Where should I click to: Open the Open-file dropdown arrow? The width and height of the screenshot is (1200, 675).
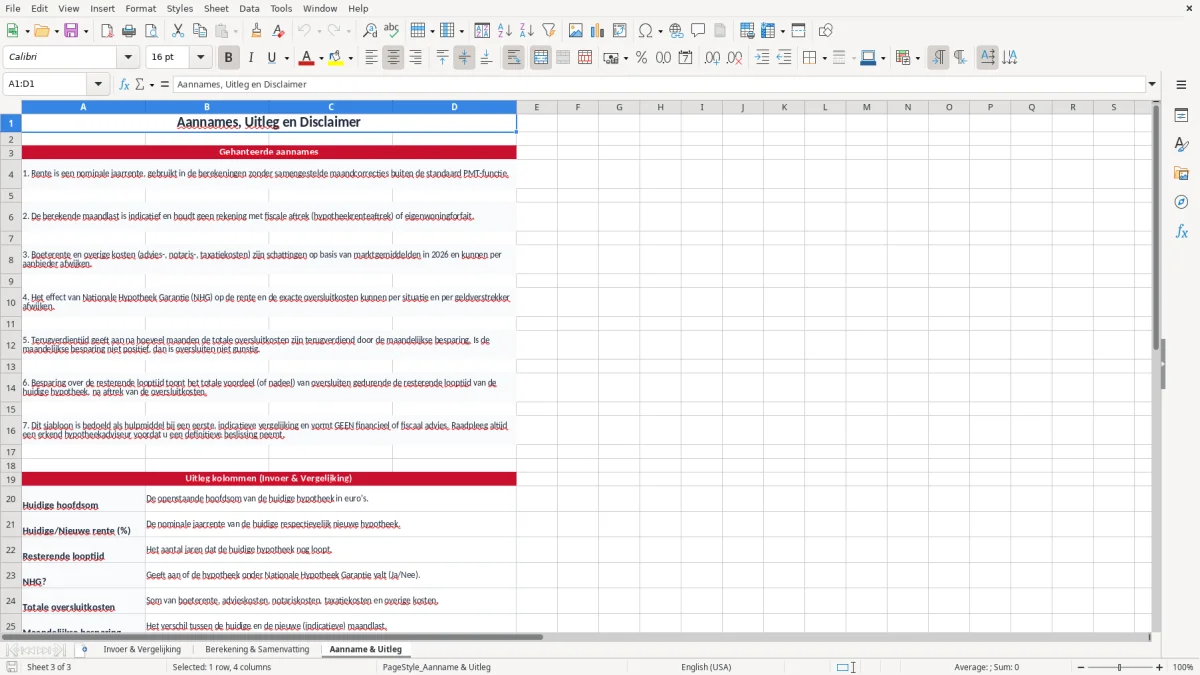55,31
